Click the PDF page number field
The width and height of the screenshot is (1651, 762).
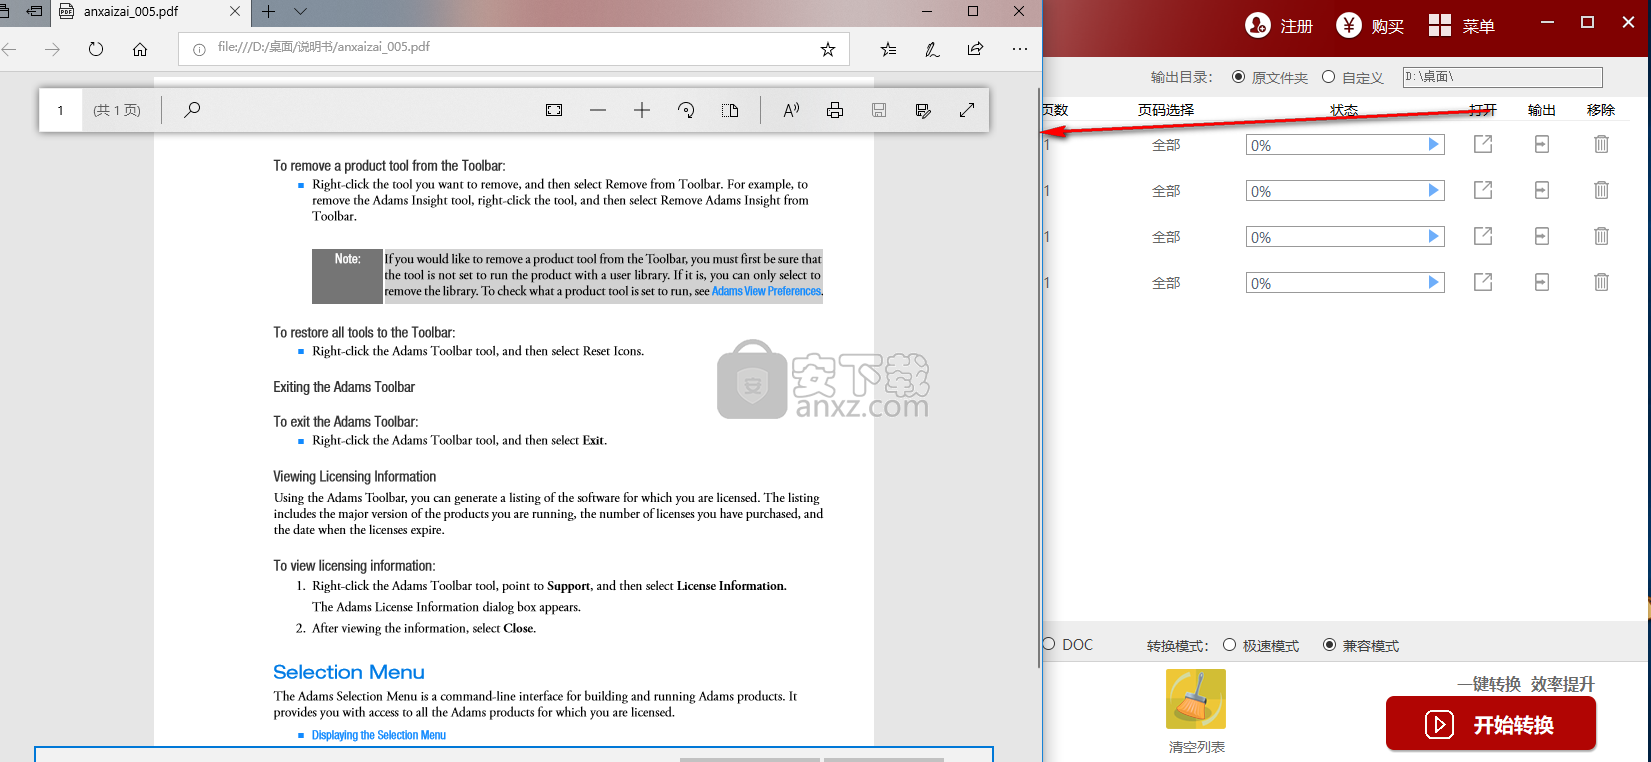pos(61,110)
